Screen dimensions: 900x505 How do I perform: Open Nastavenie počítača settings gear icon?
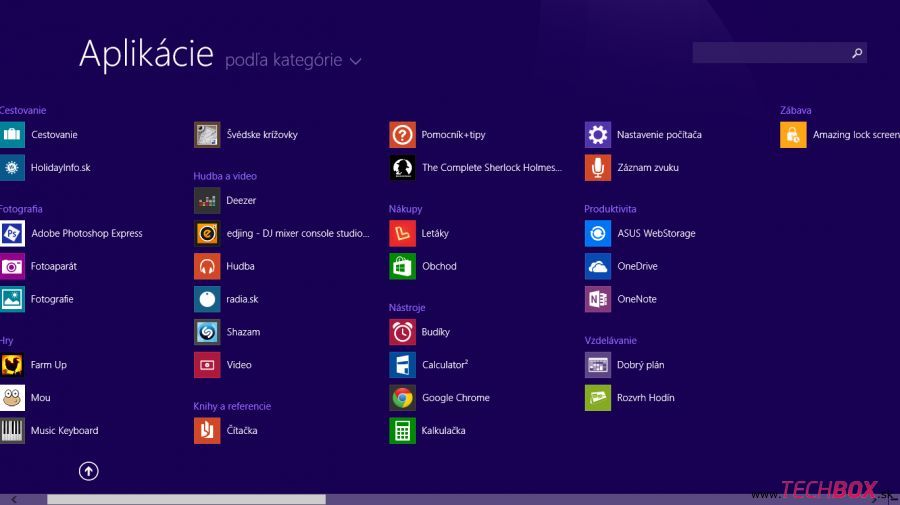[x=598, y=135]
